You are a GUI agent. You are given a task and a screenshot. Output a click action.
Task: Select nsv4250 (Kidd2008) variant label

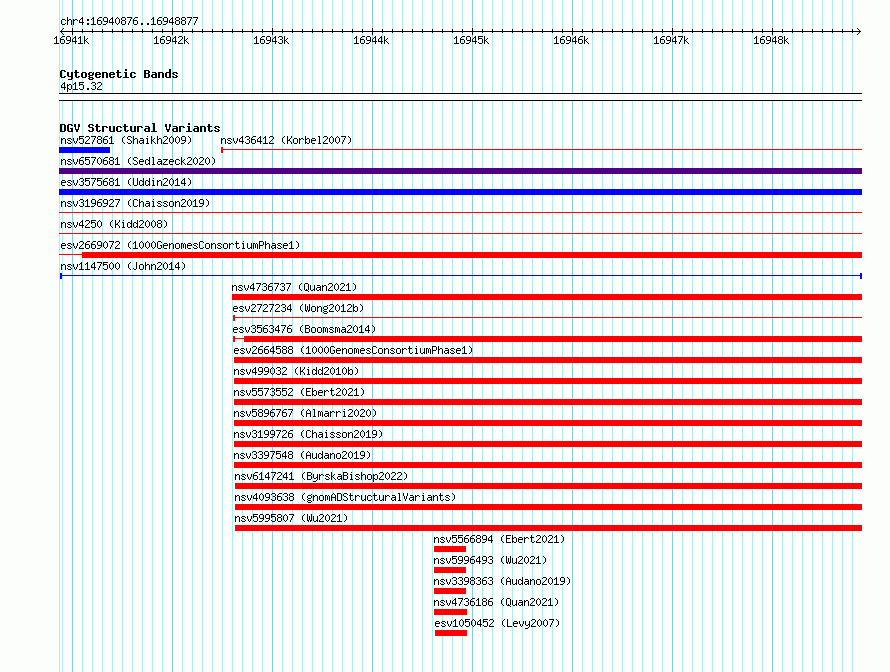pos(114,224)
